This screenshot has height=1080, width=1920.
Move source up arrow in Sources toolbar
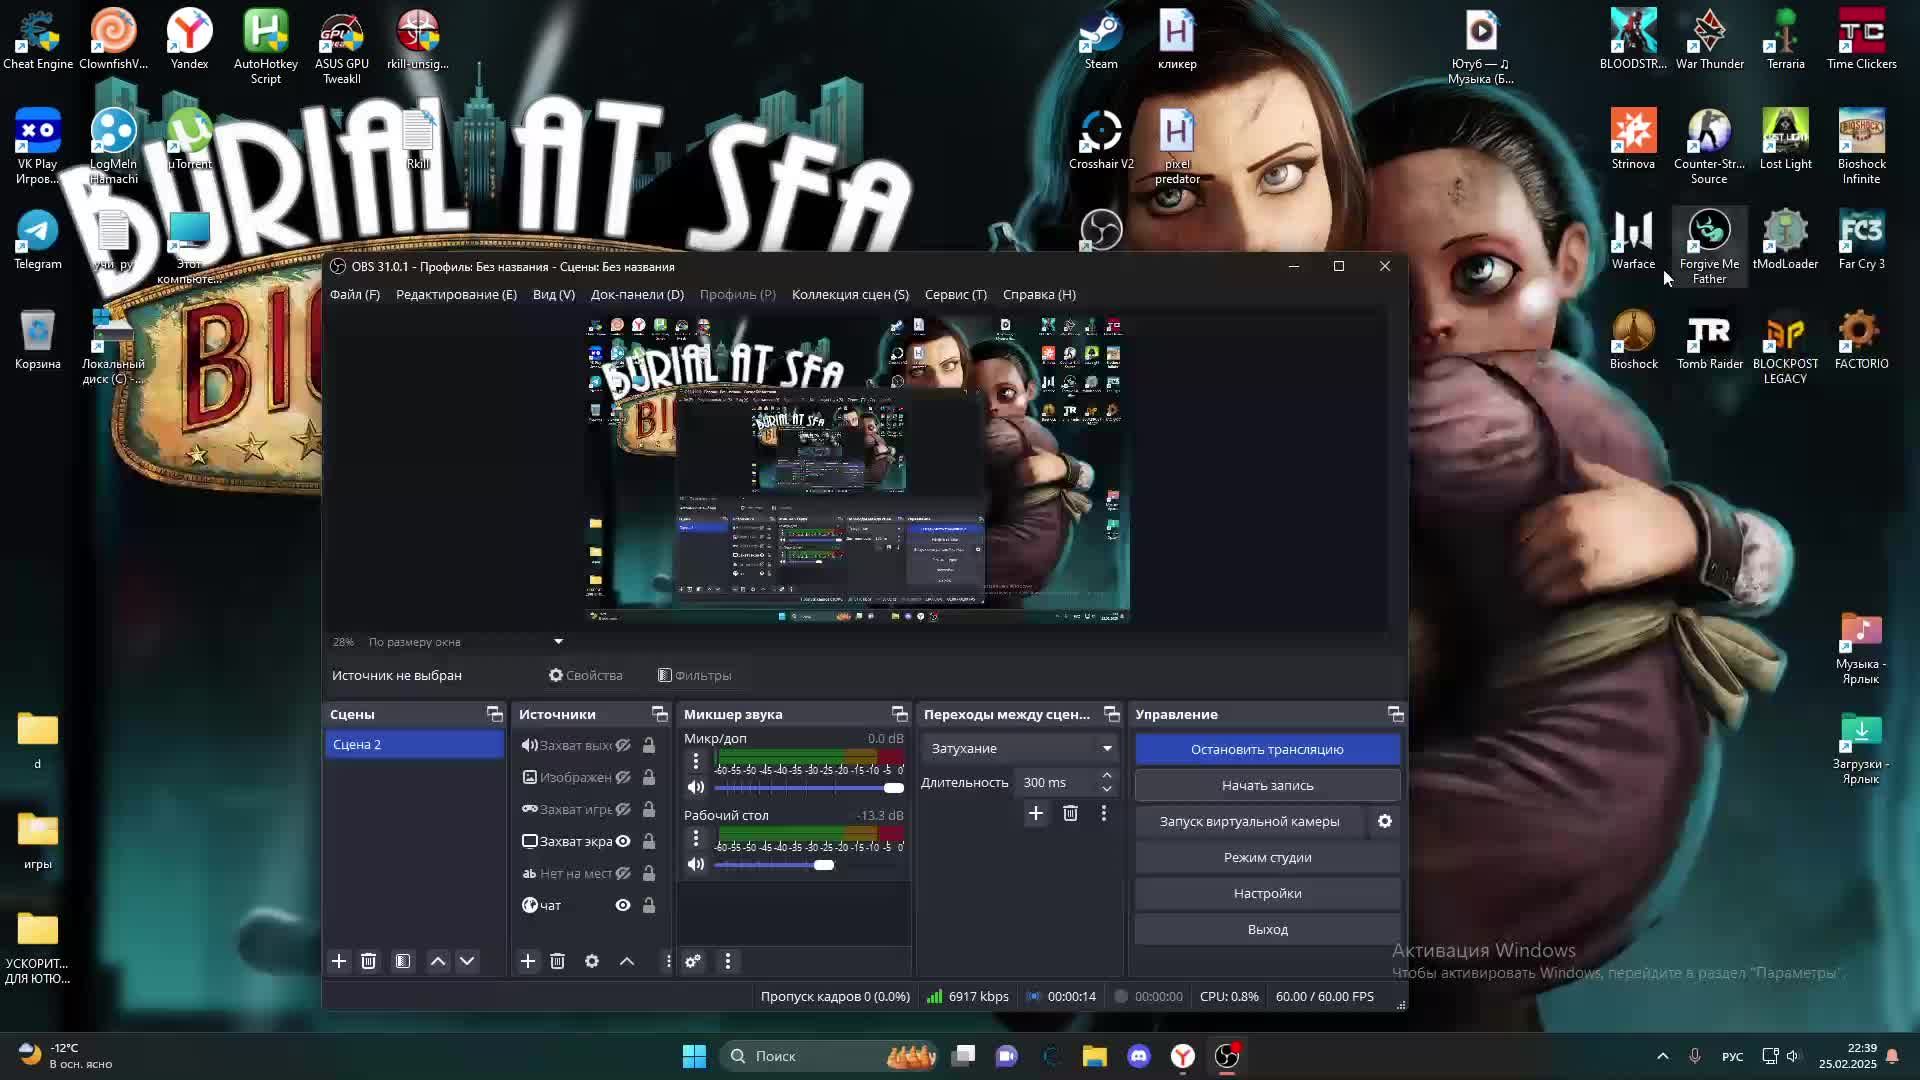pos(627,961)
